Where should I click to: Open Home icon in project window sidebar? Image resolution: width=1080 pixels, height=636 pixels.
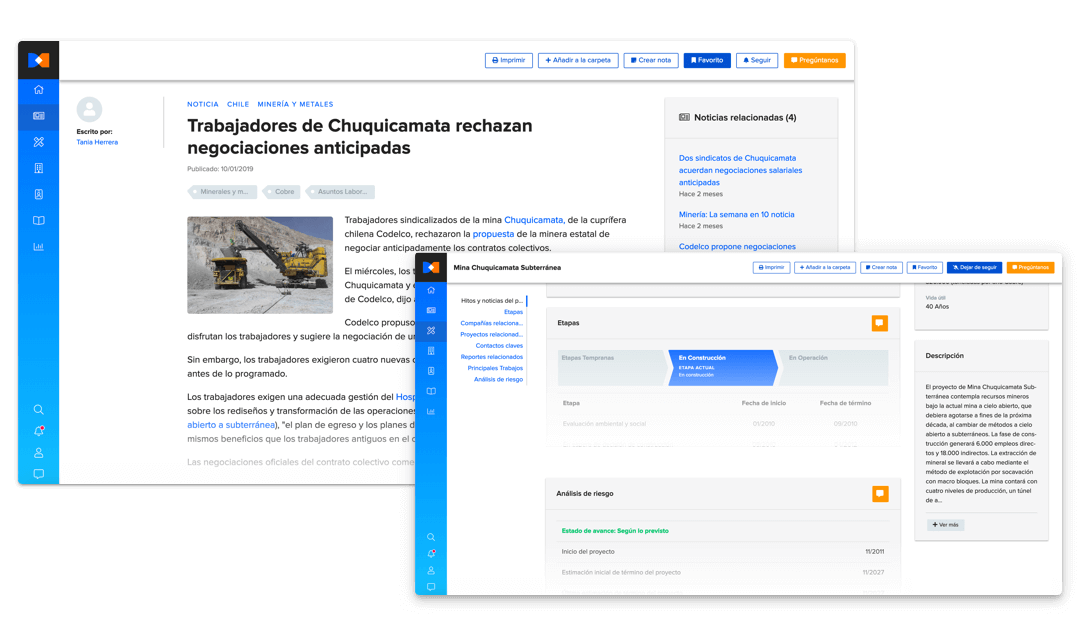[x=431, y=290]
